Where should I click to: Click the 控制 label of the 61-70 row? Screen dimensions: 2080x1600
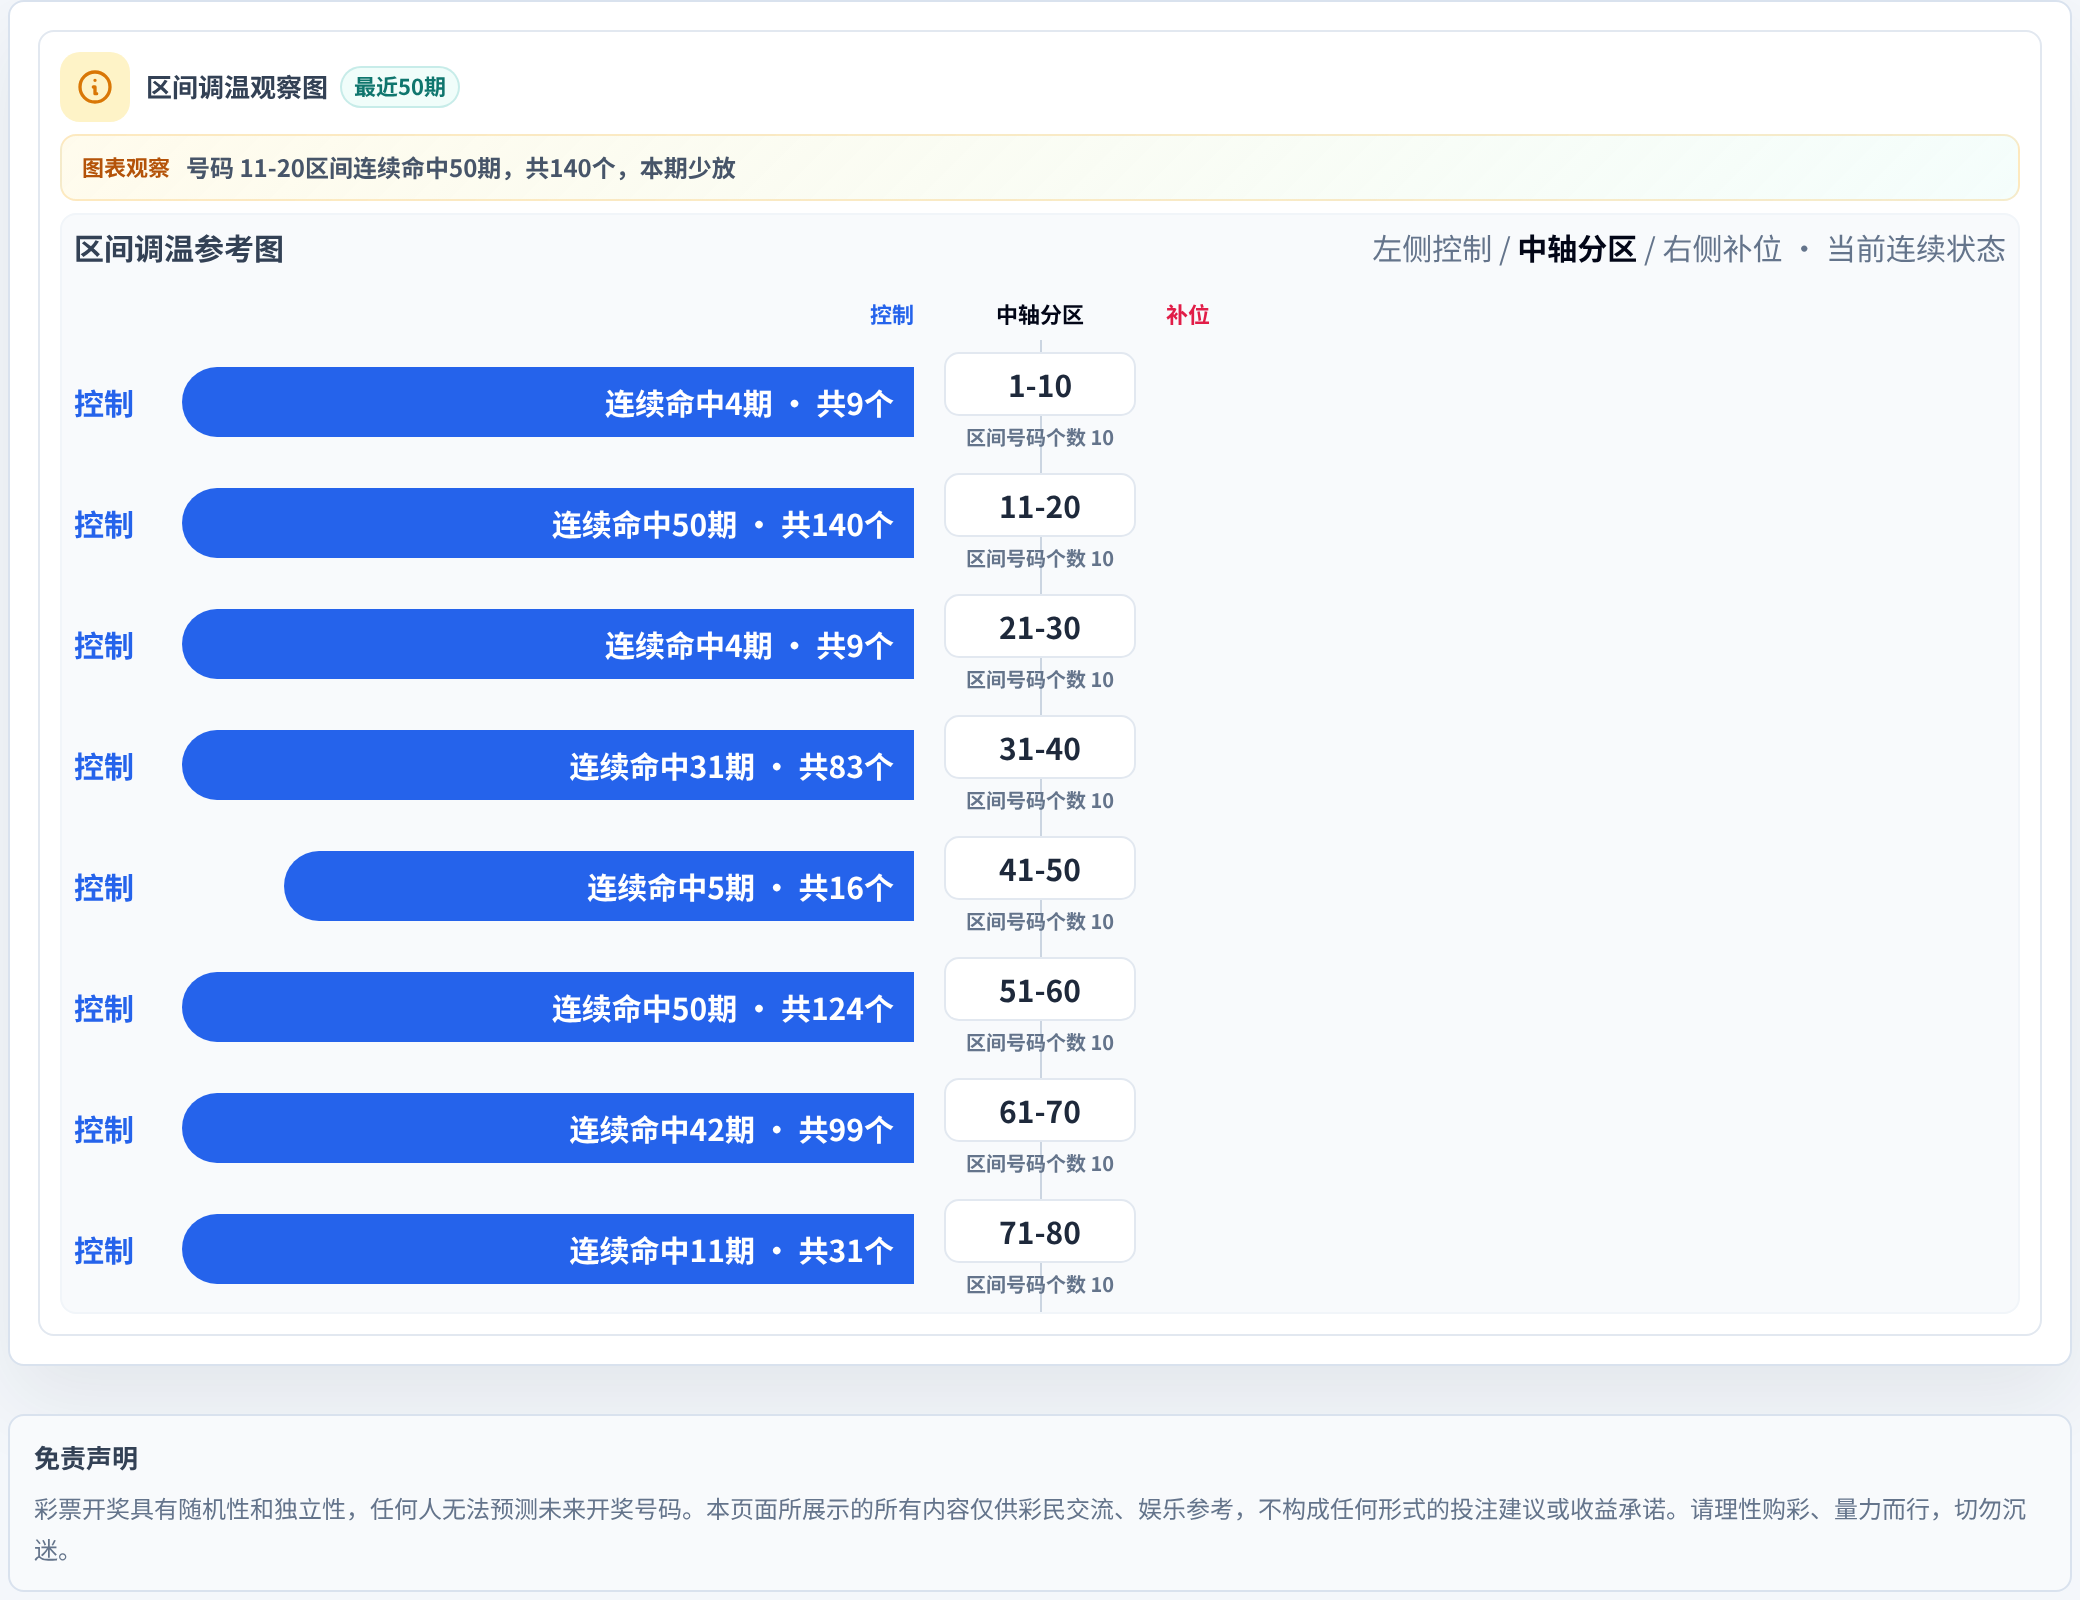[104, 1130]
